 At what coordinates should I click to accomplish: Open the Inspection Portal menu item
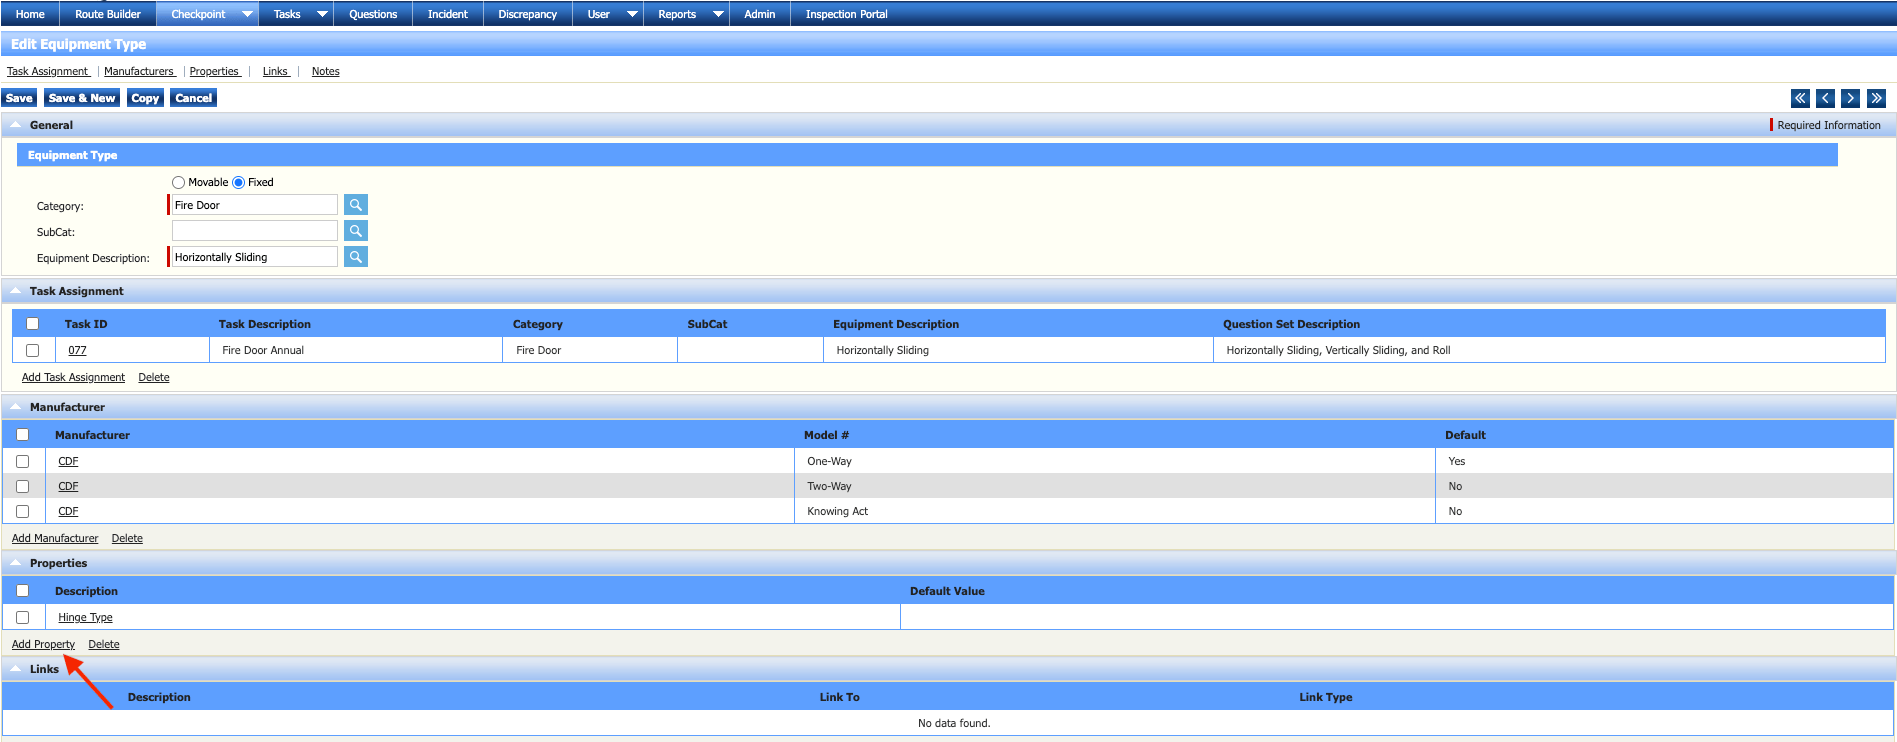(847, 14)
